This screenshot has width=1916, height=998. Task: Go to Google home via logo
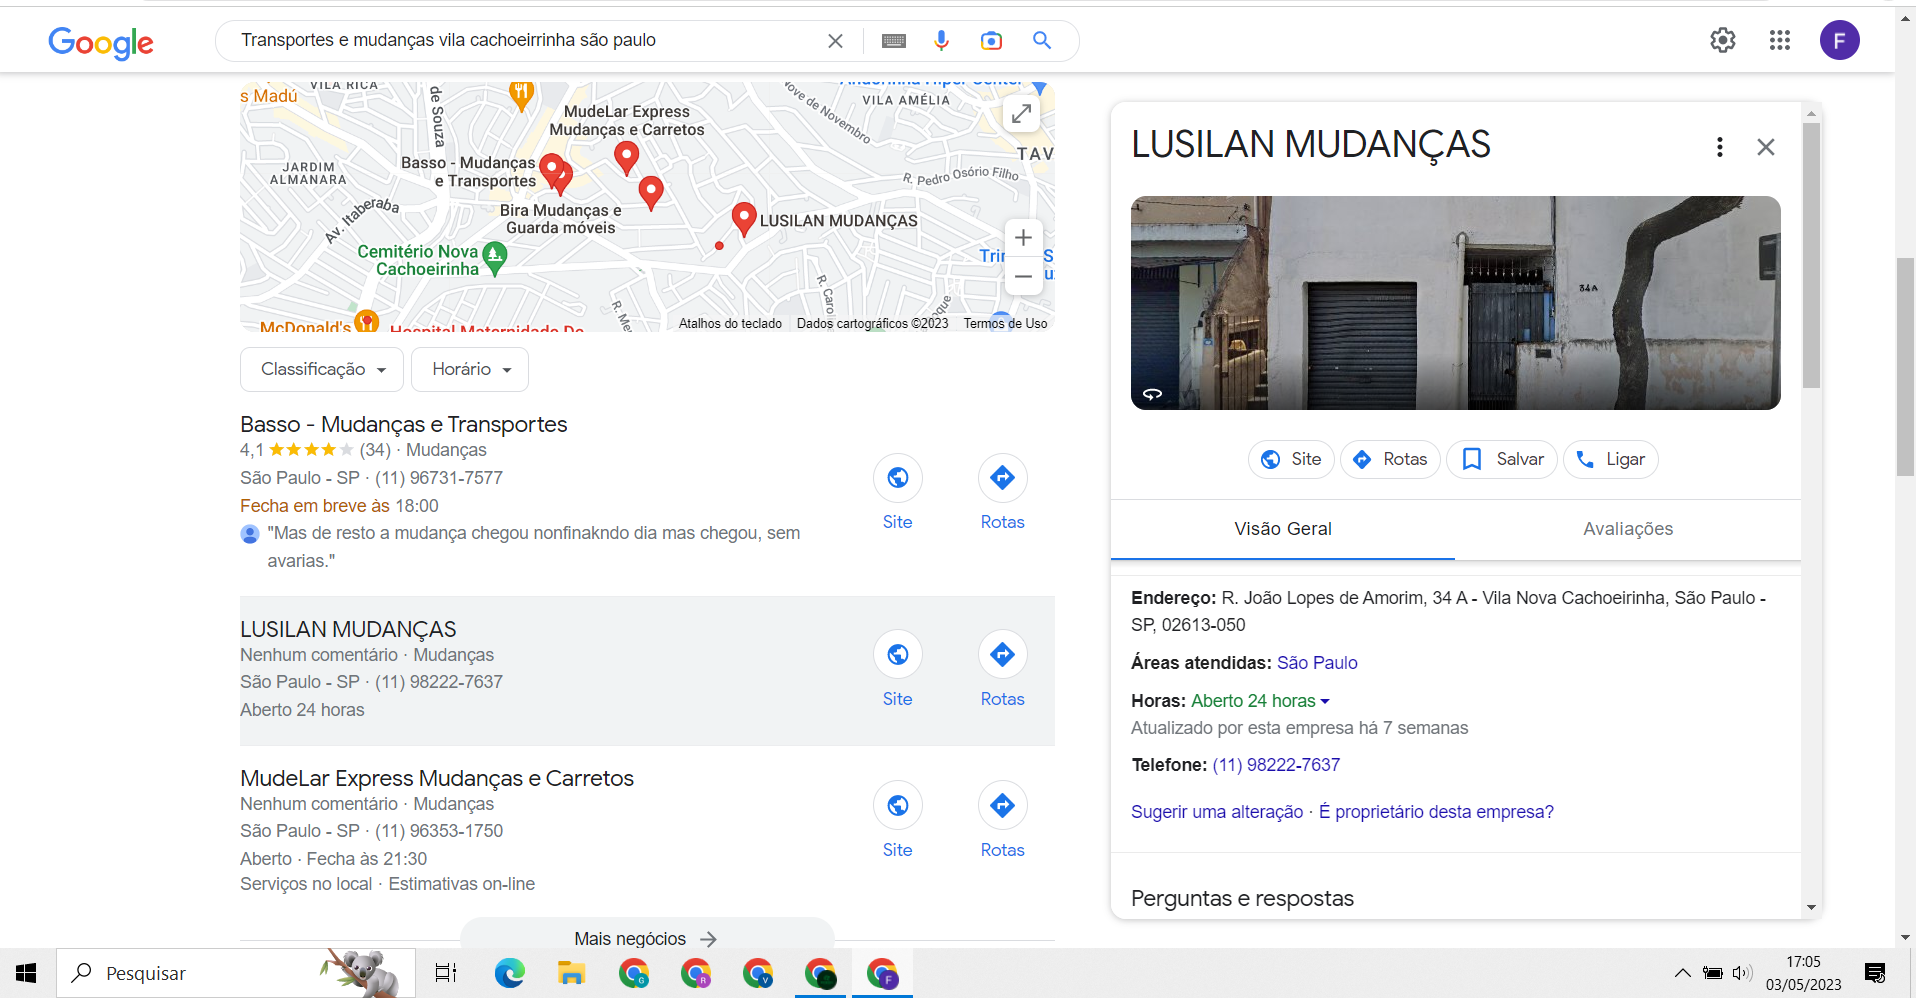(101, 42)
